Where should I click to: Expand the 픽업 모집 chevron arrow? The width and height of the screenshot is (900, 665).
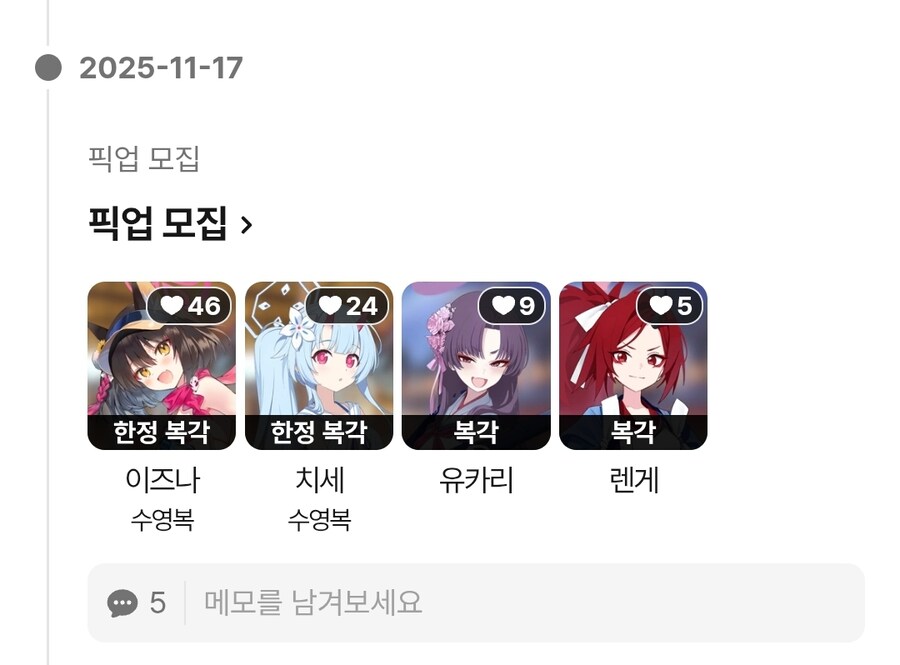[246, 225]
